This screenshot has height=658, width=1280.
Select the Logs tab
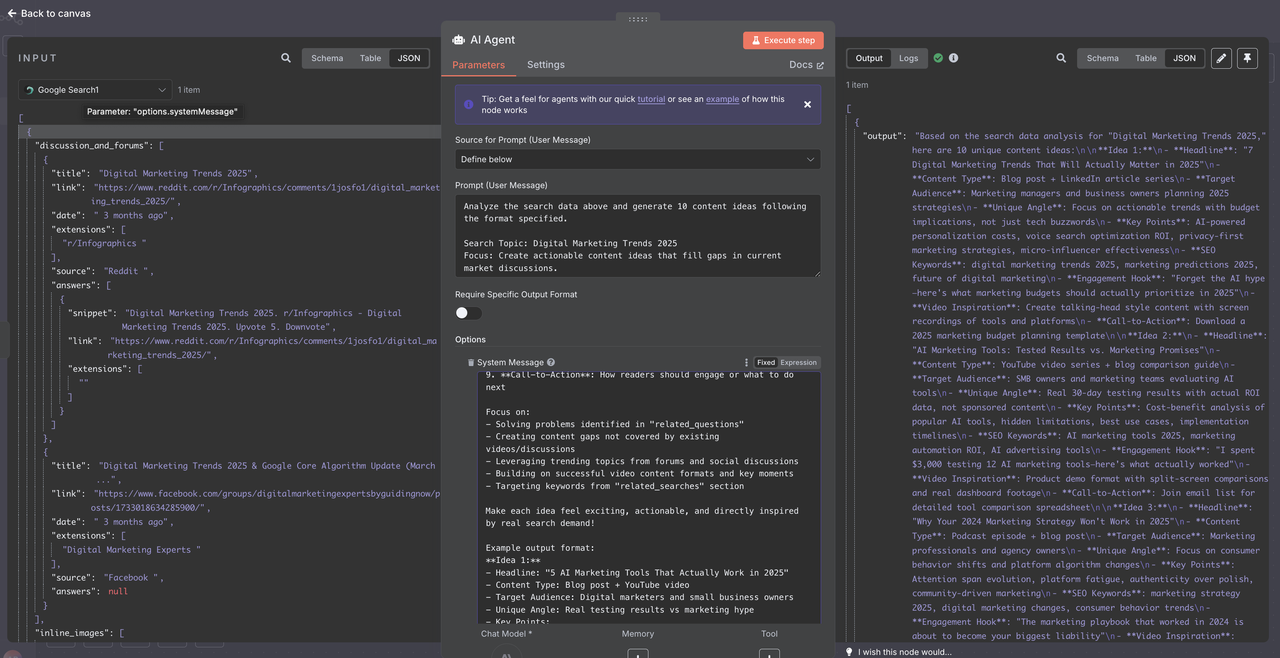click(908, 58)
